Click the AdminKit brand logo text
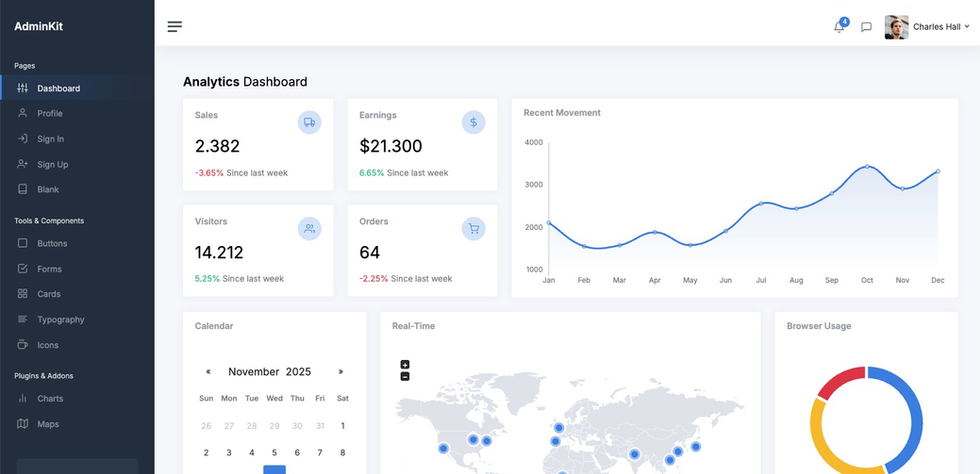This screenshot has height=474, width=980. (x=39, y=26)
